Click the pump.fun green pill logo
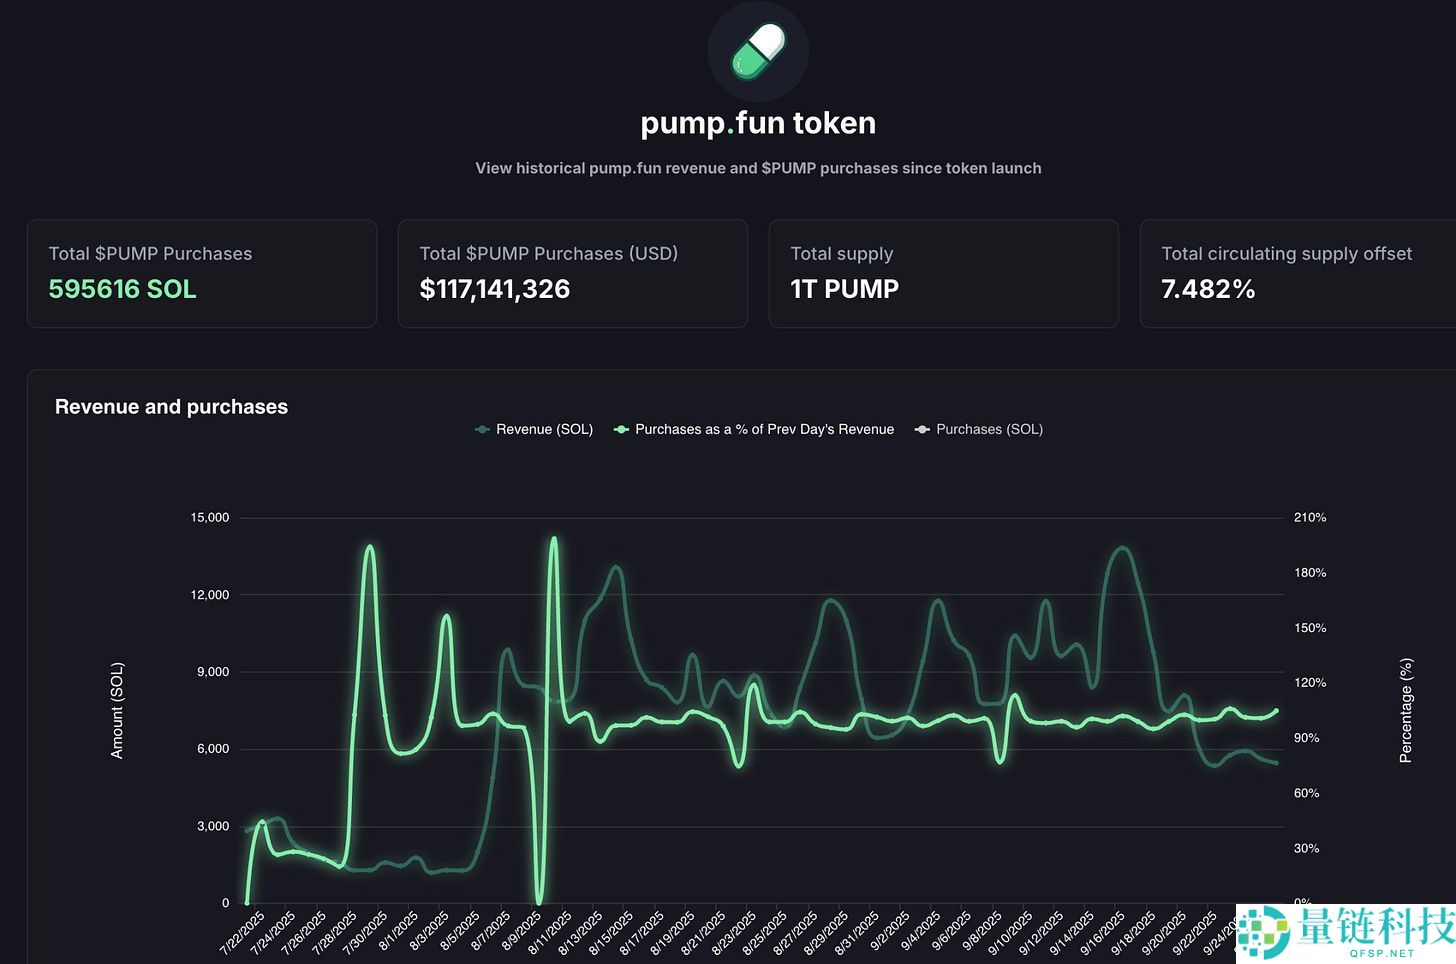The height and width of the screenshot is (964, 1456). coord(758,51)
